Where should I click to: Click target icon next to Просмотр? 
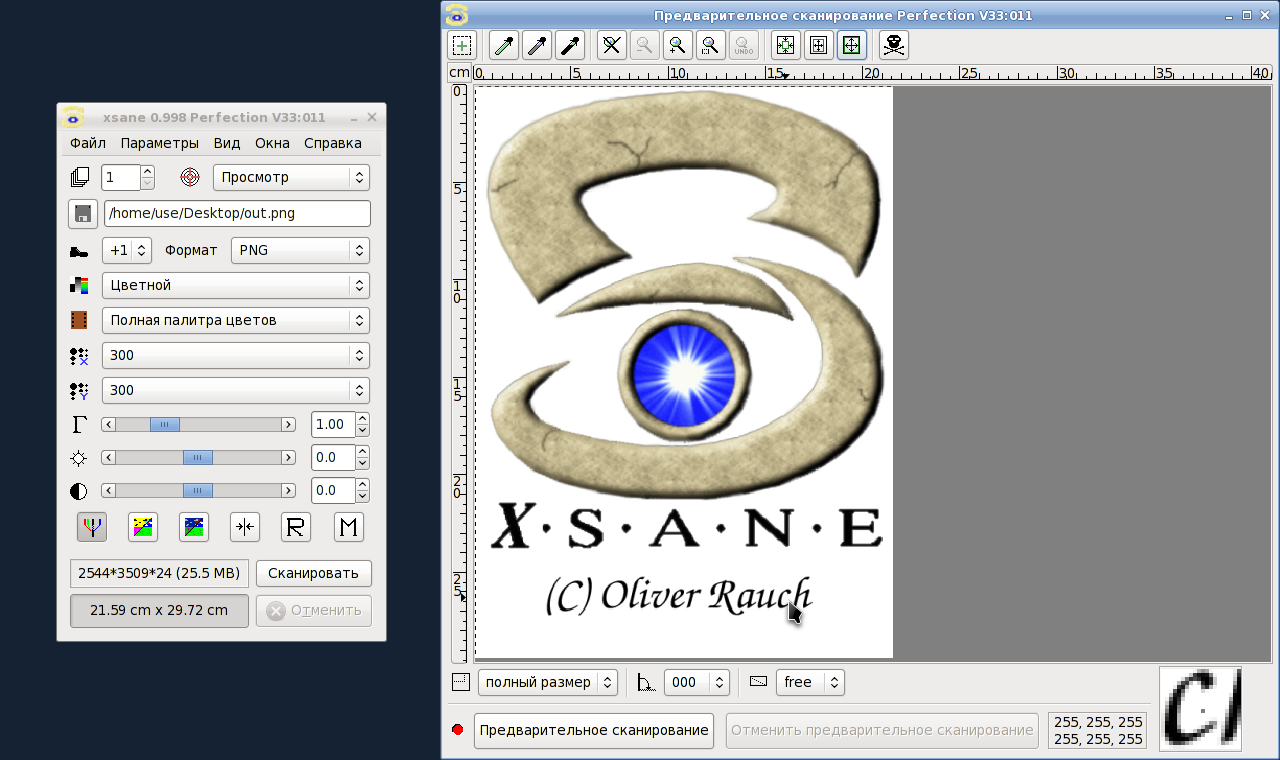(190, 177)
